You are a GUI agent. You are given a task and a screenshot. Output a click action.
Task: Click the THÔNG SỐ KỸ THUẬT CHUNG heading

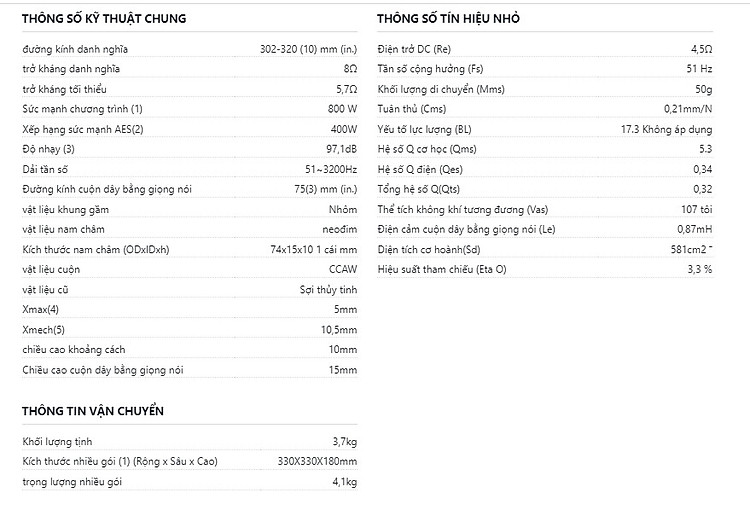(x=103, y=19)
